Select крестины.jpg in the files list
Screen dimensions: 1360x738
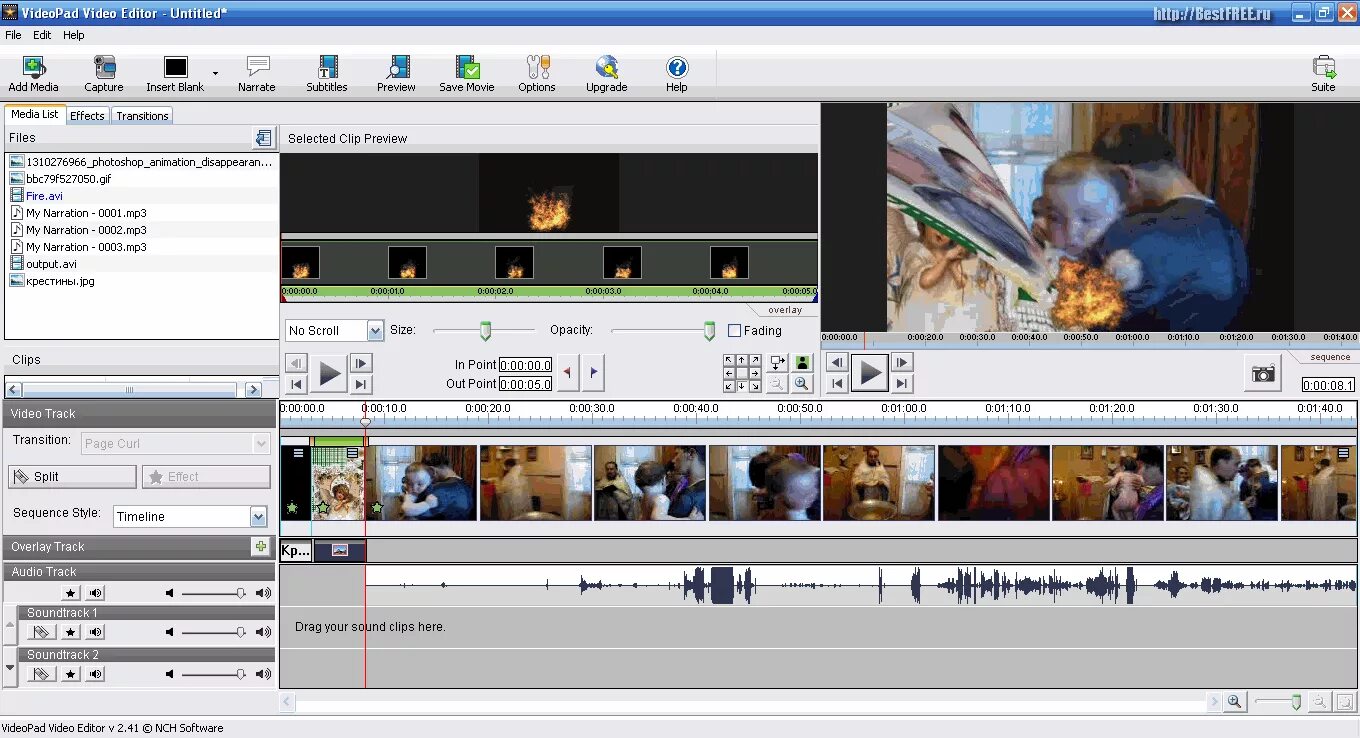(x=60, y=281)
